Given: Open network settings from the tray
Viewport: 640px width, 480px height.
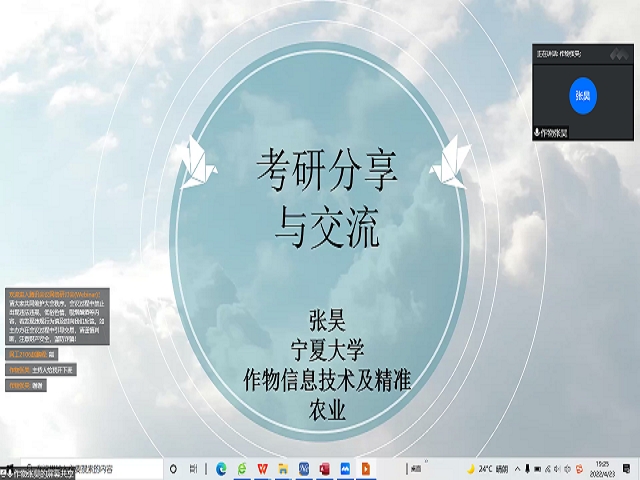Looking at the screenshot, I should (x=548, y=469).
